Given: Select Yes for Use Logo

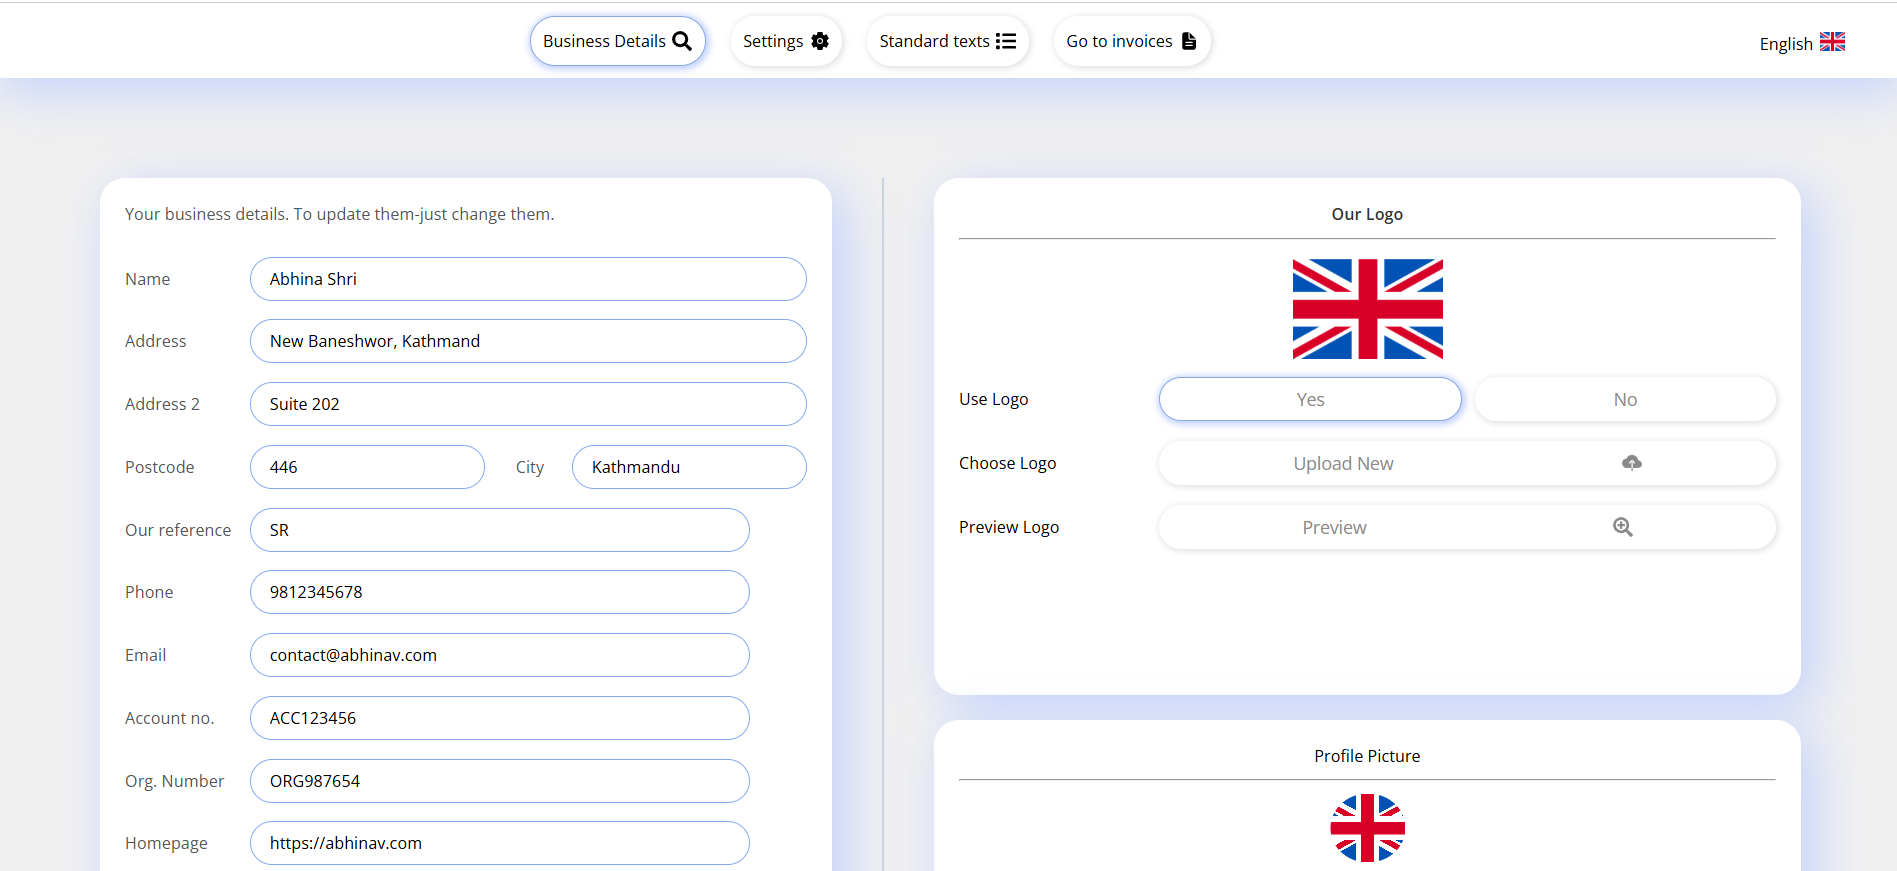Looking at the screenshot, I should [1309, 399].
